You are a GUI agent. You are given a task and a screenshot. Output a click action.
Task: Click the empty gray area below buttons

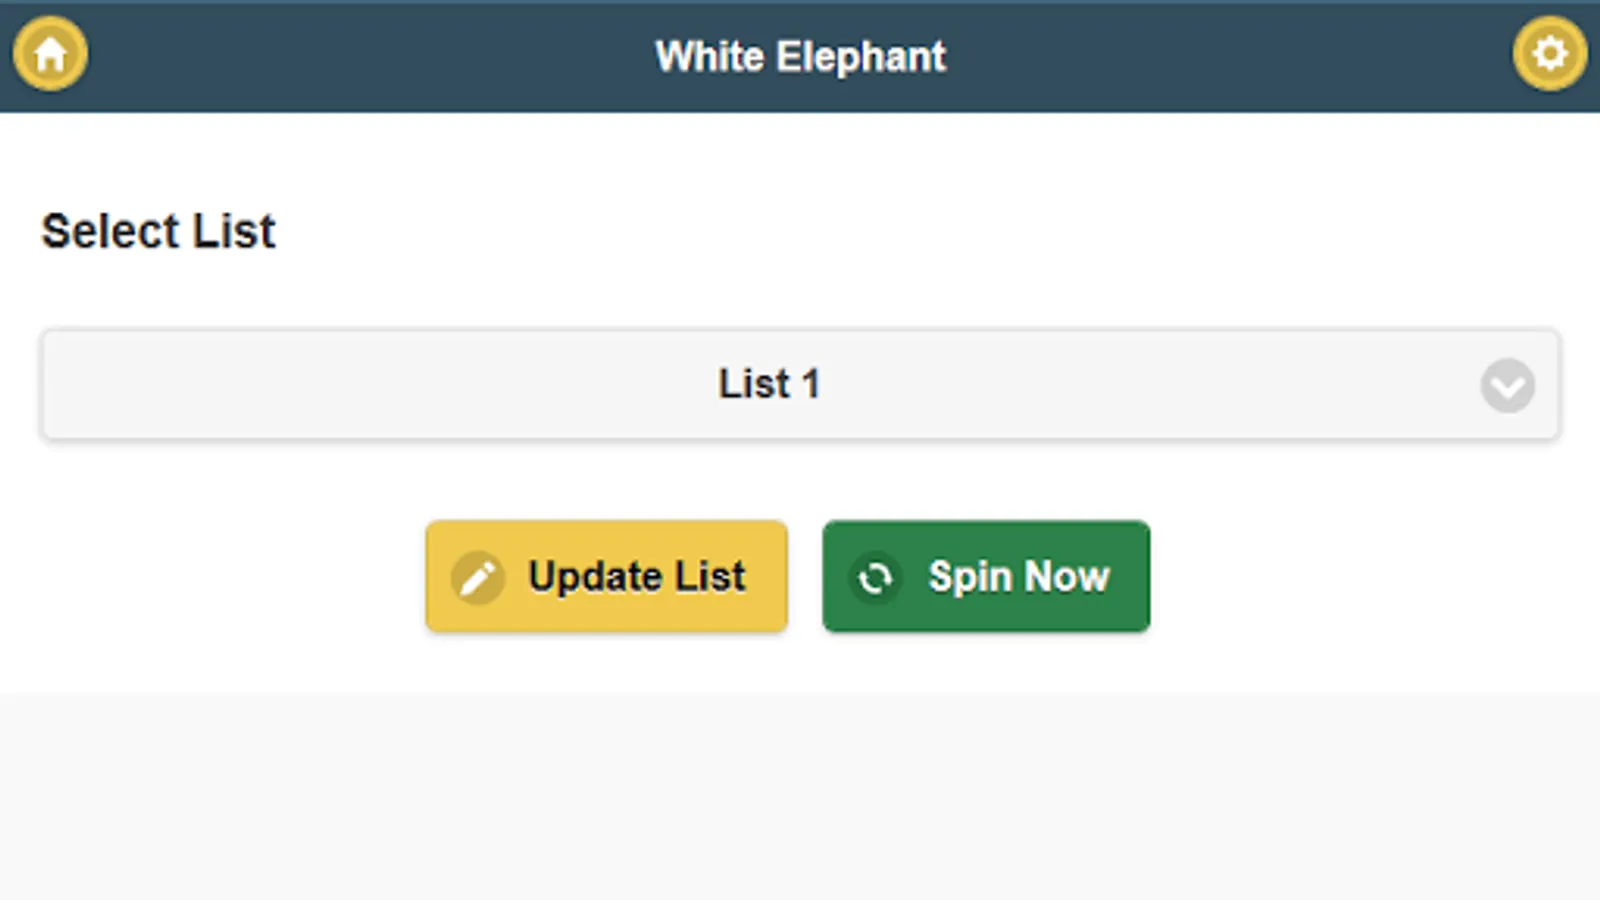800,800
